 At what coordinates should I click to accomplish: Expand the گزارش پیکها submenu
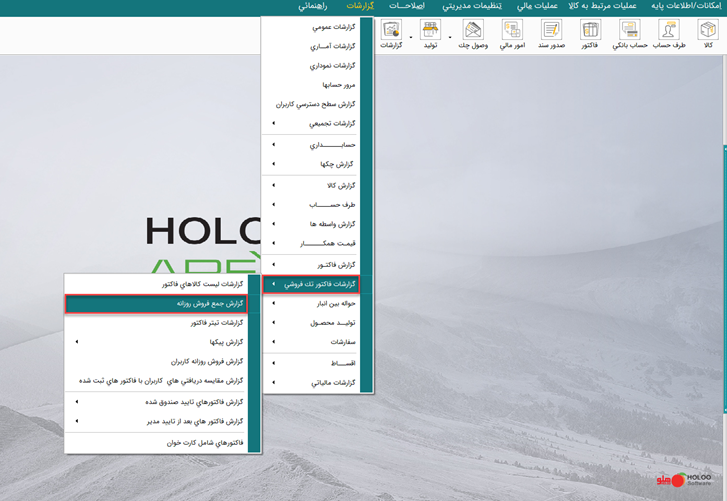156,342
